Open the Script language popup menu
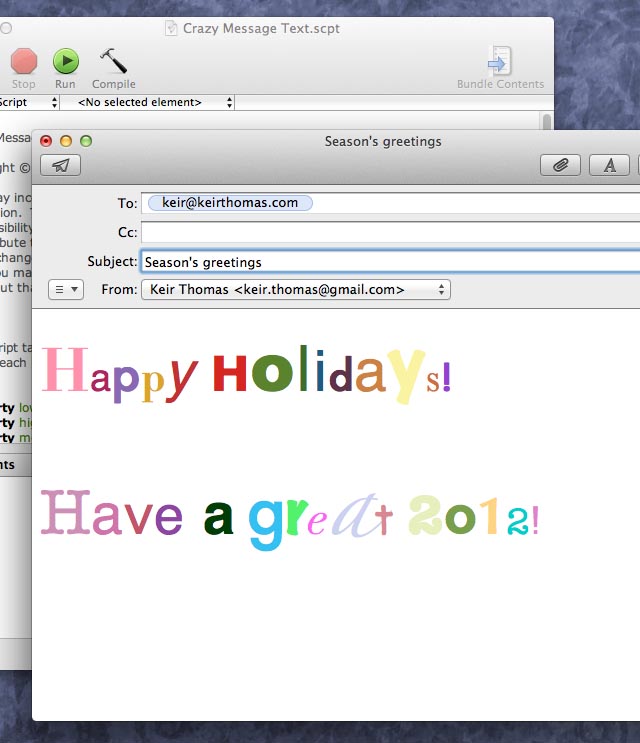 click(x=30, y=102)
